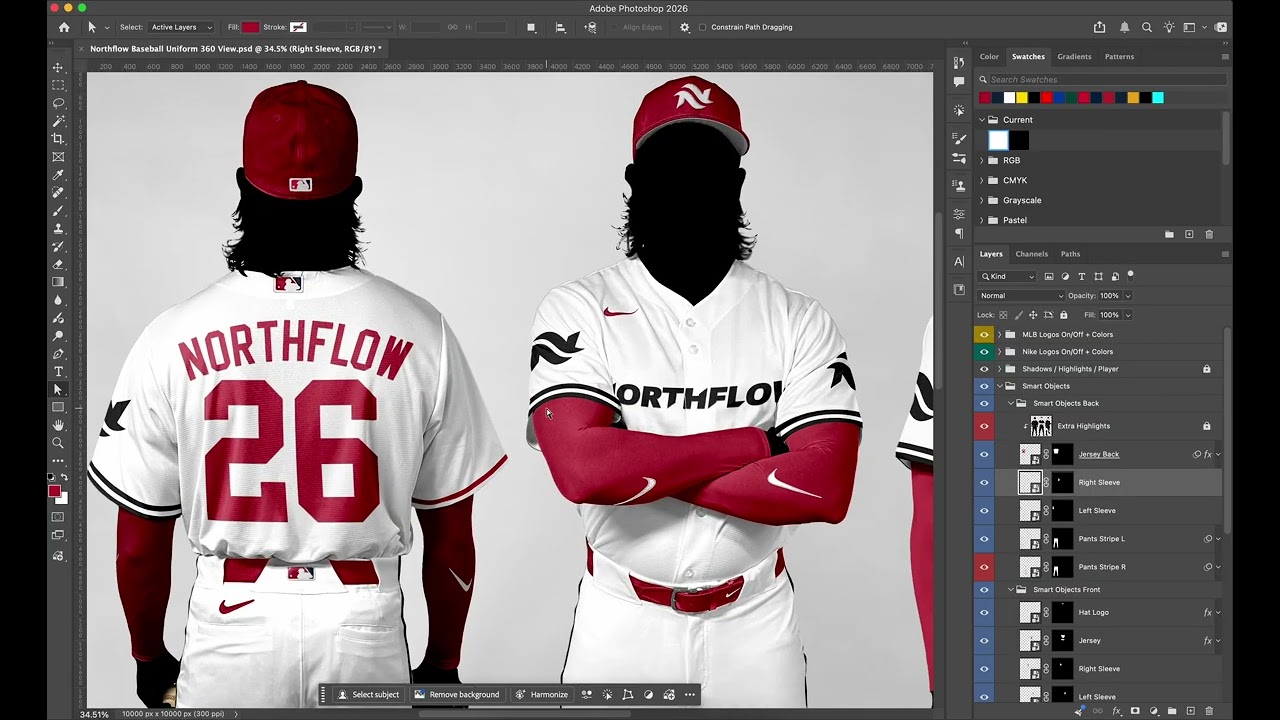The height and width of the screenshot is (720, 1280).
Task: Open the Normal blend mode dropdown
Action: pyautogui.click(x=1021, y=296)
